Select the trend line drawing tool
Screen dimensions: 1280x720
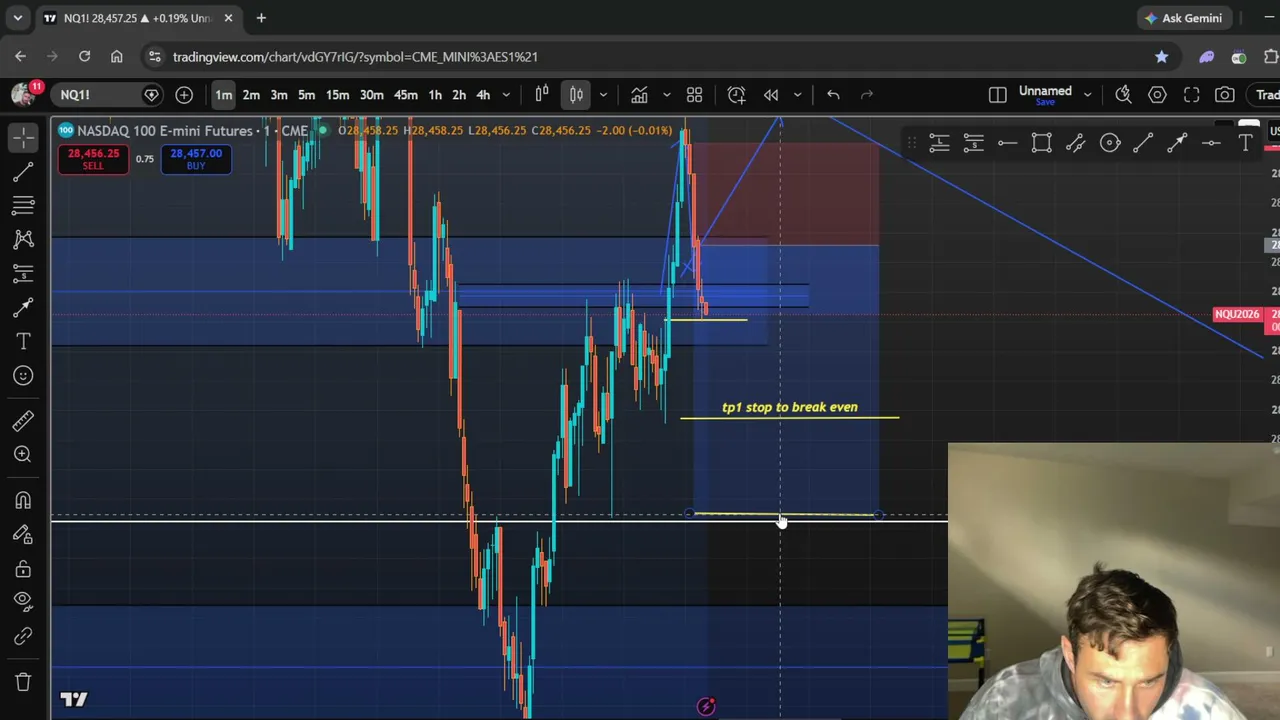[x=23, y=172]
